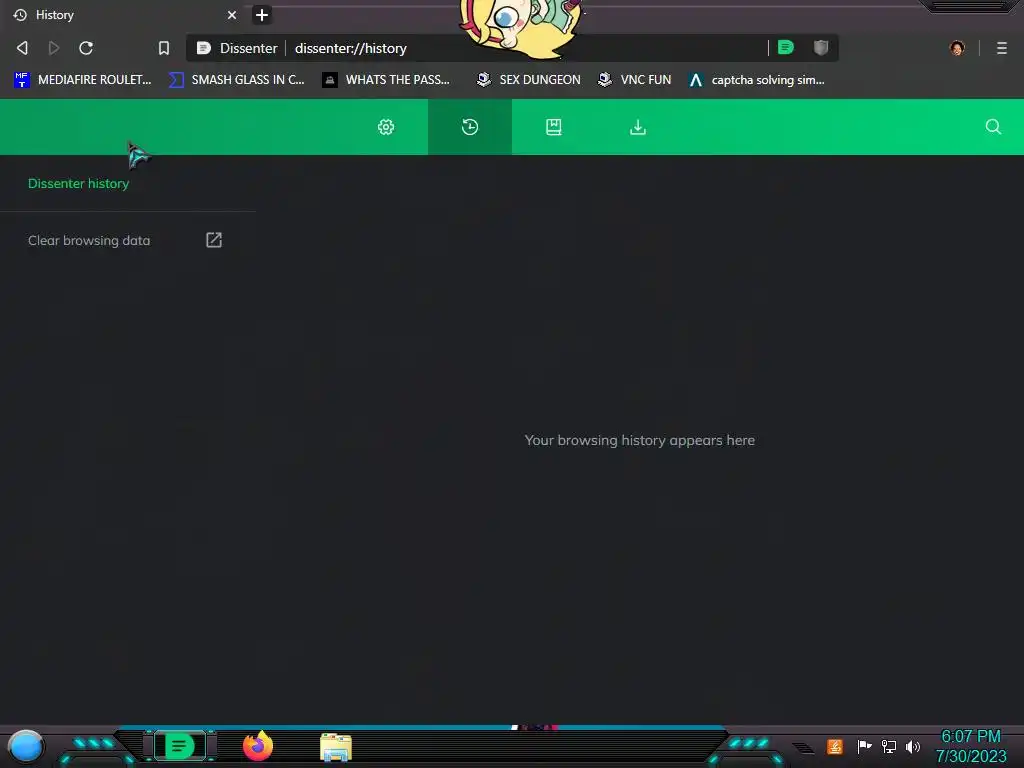Open the Bookmarks manager icon
The width and height of the screenshot is (1024, 768).
coord(554,127)
